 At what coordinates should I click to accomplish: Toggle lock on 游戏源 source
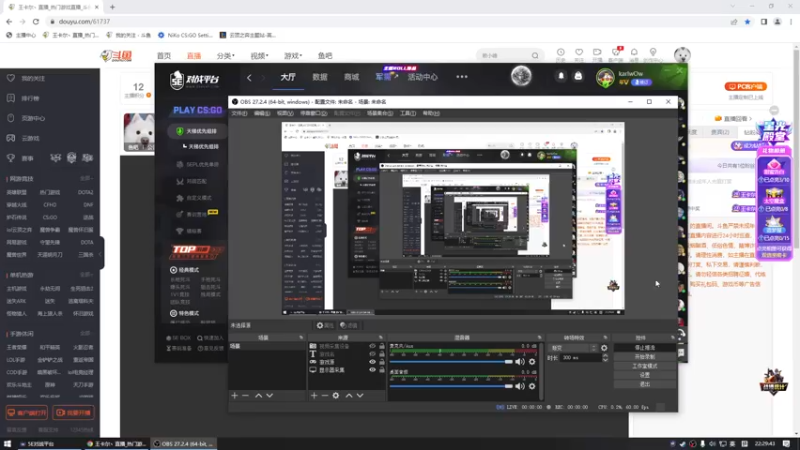point(382,362)
